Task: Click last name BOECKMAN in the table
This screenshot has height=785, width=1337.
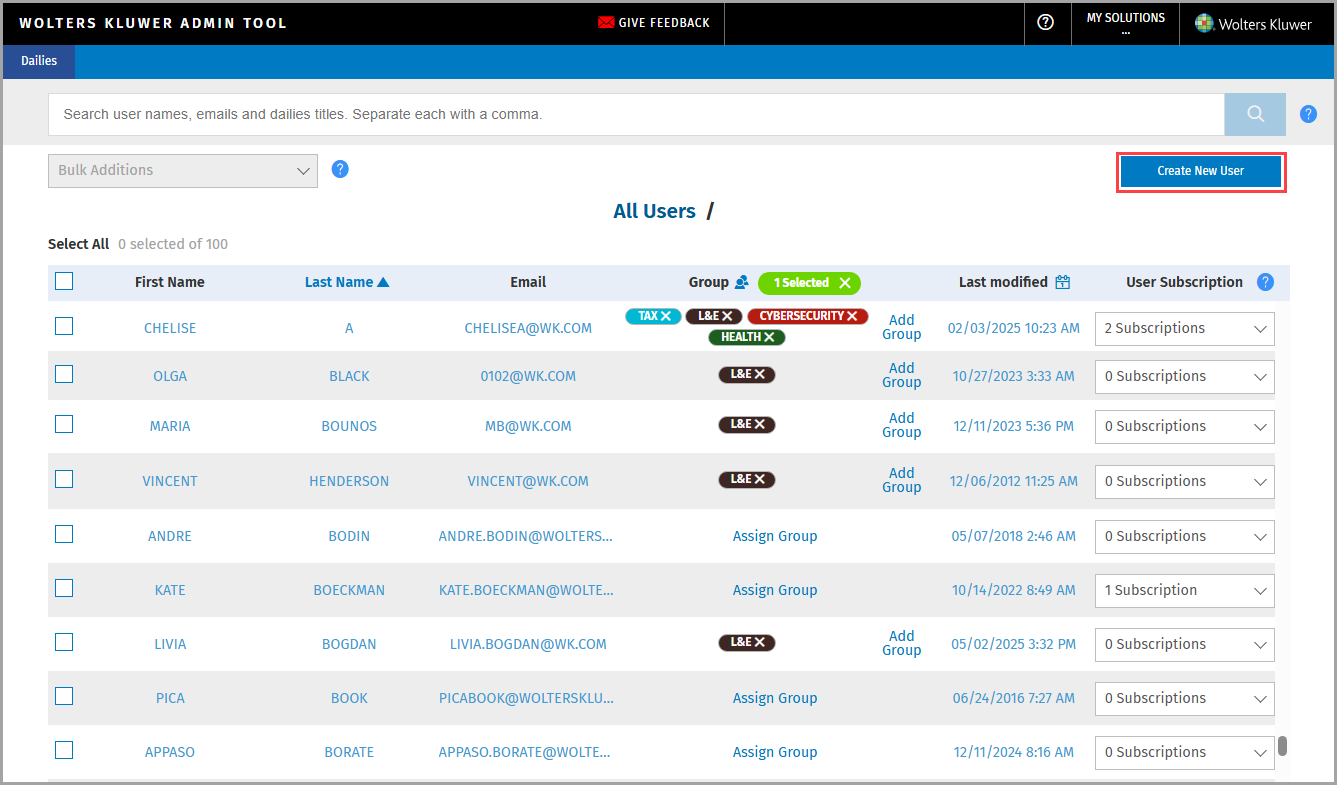Action: click(349, 590)
